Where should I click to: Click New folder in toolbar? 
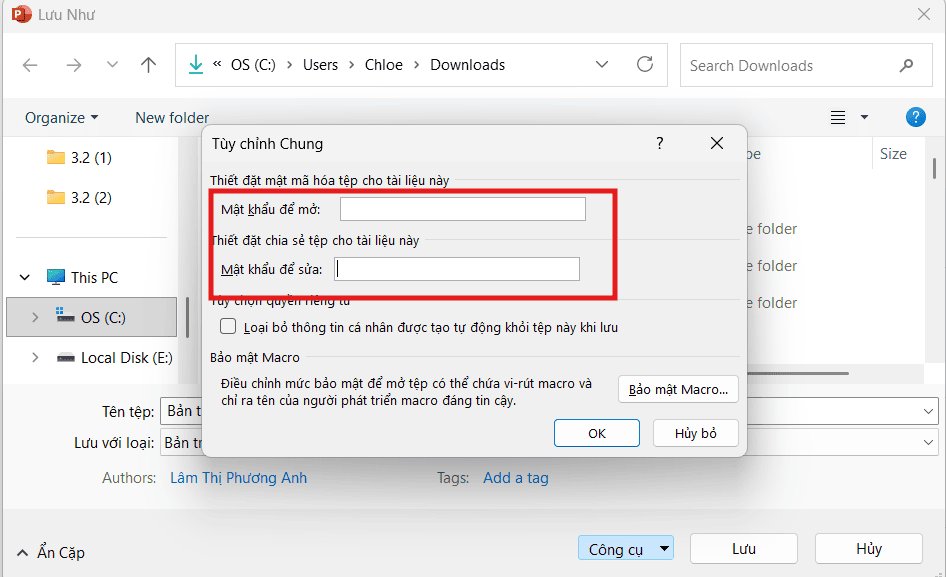coord(172,117)
